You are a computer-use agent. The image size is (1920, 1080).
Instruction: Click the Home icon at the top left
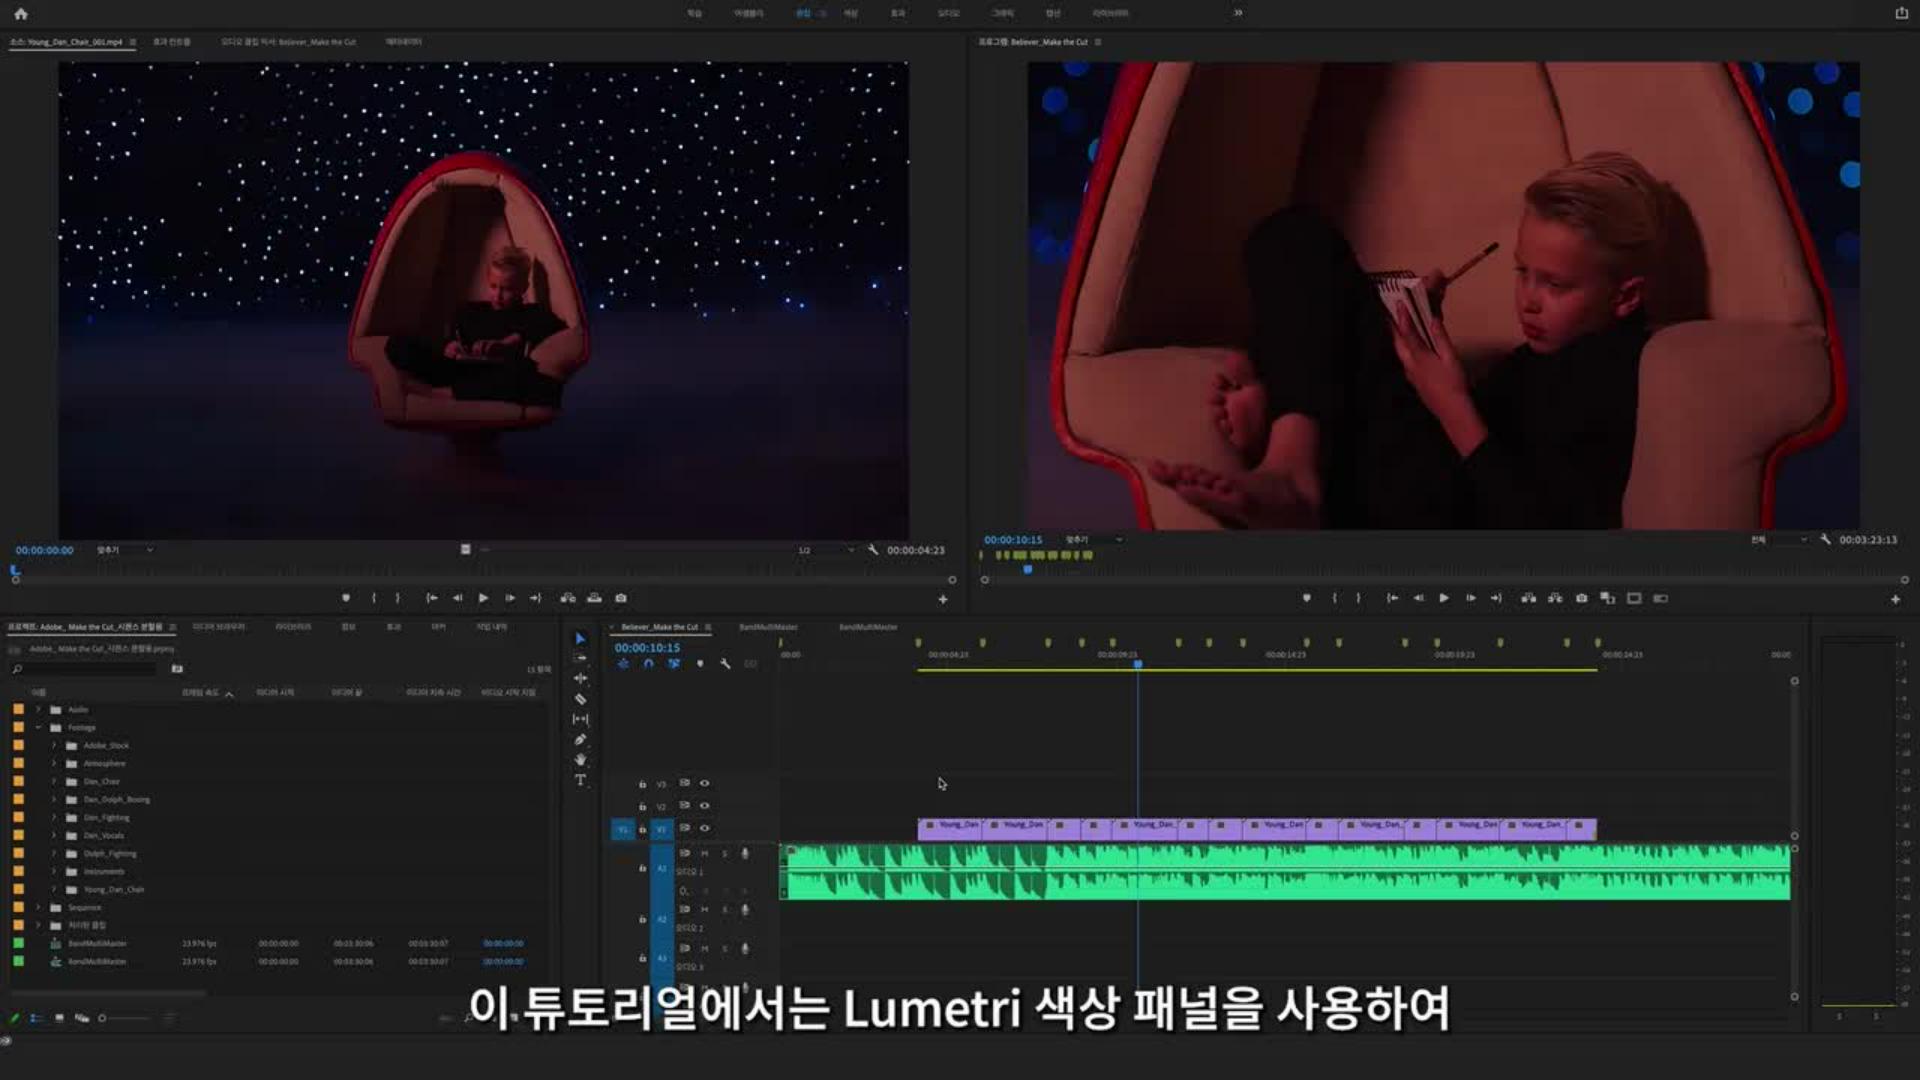coord(21,14)
